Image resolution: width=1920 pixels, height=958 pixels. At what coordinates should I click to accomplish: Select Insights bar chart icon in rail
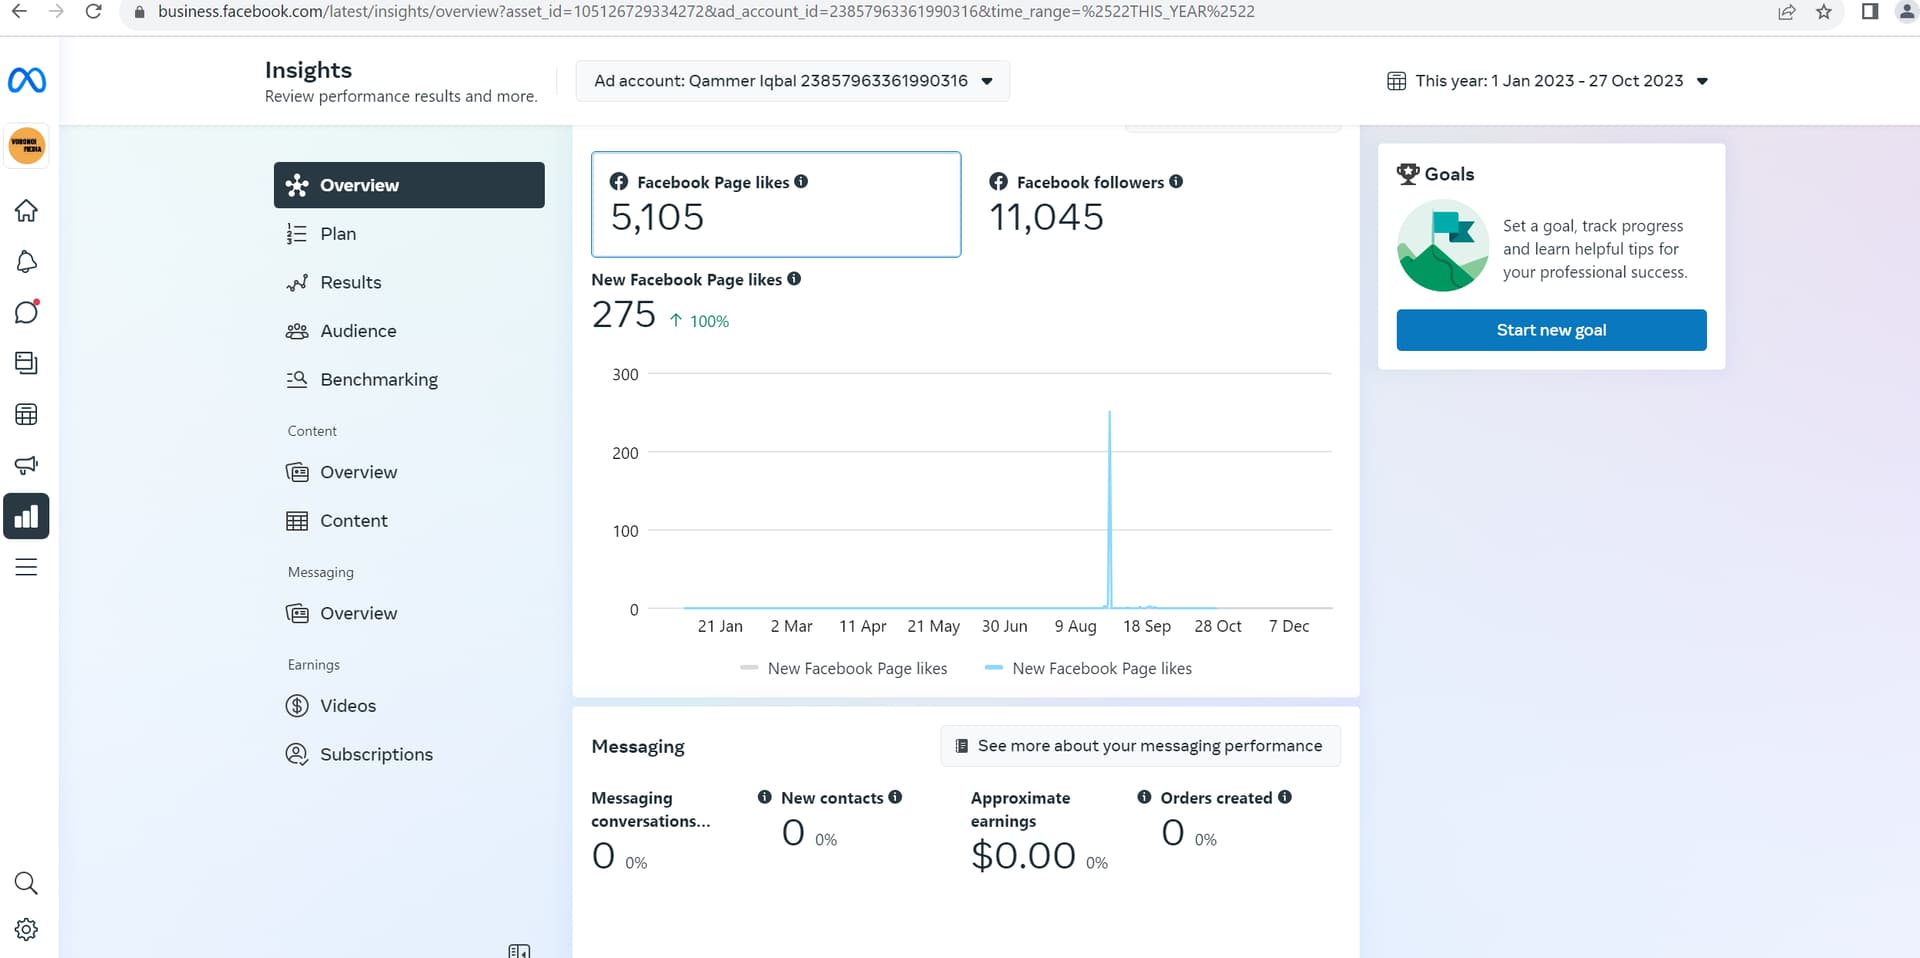tap(27, 516)
